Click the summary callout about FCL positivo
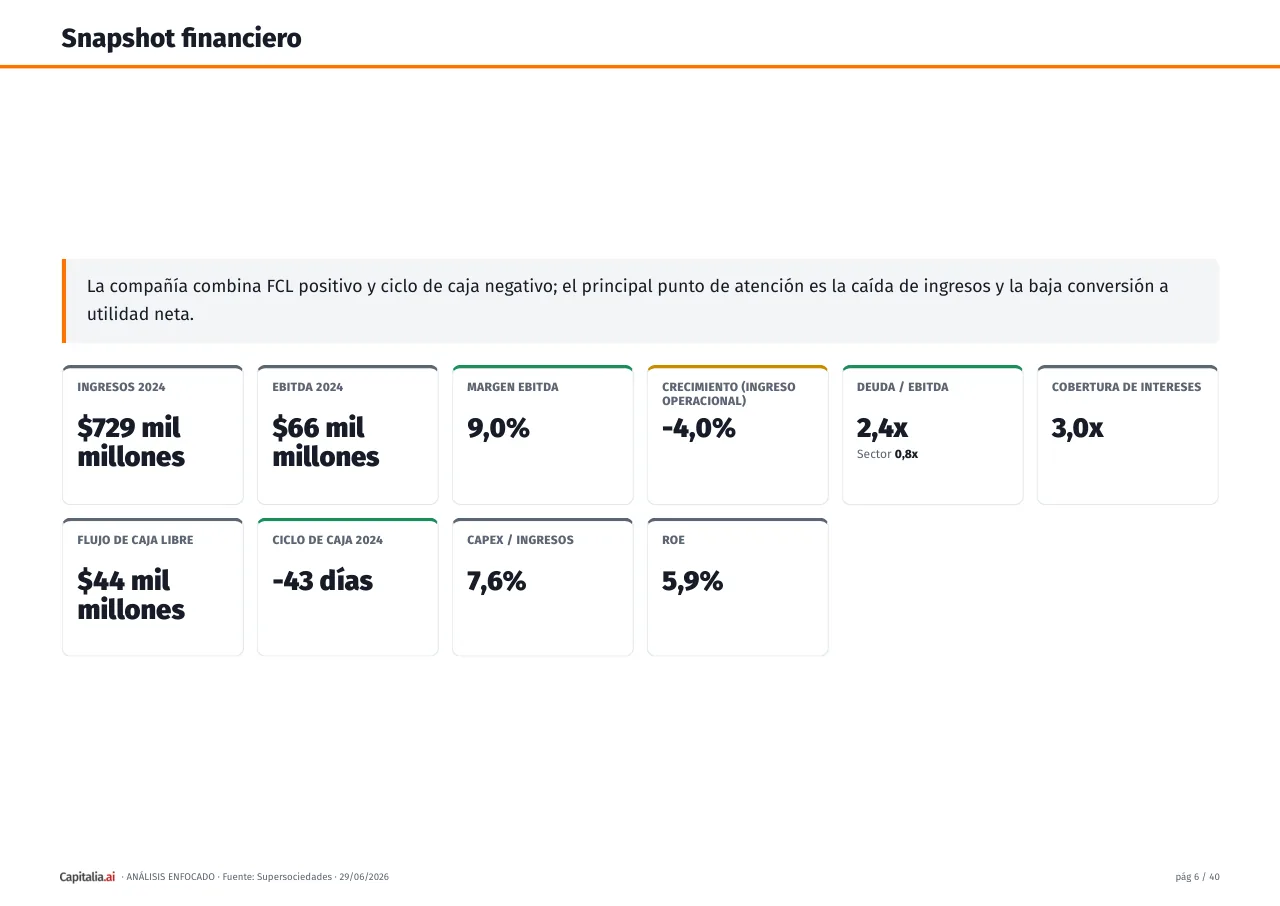 click(x=641, y=301)
